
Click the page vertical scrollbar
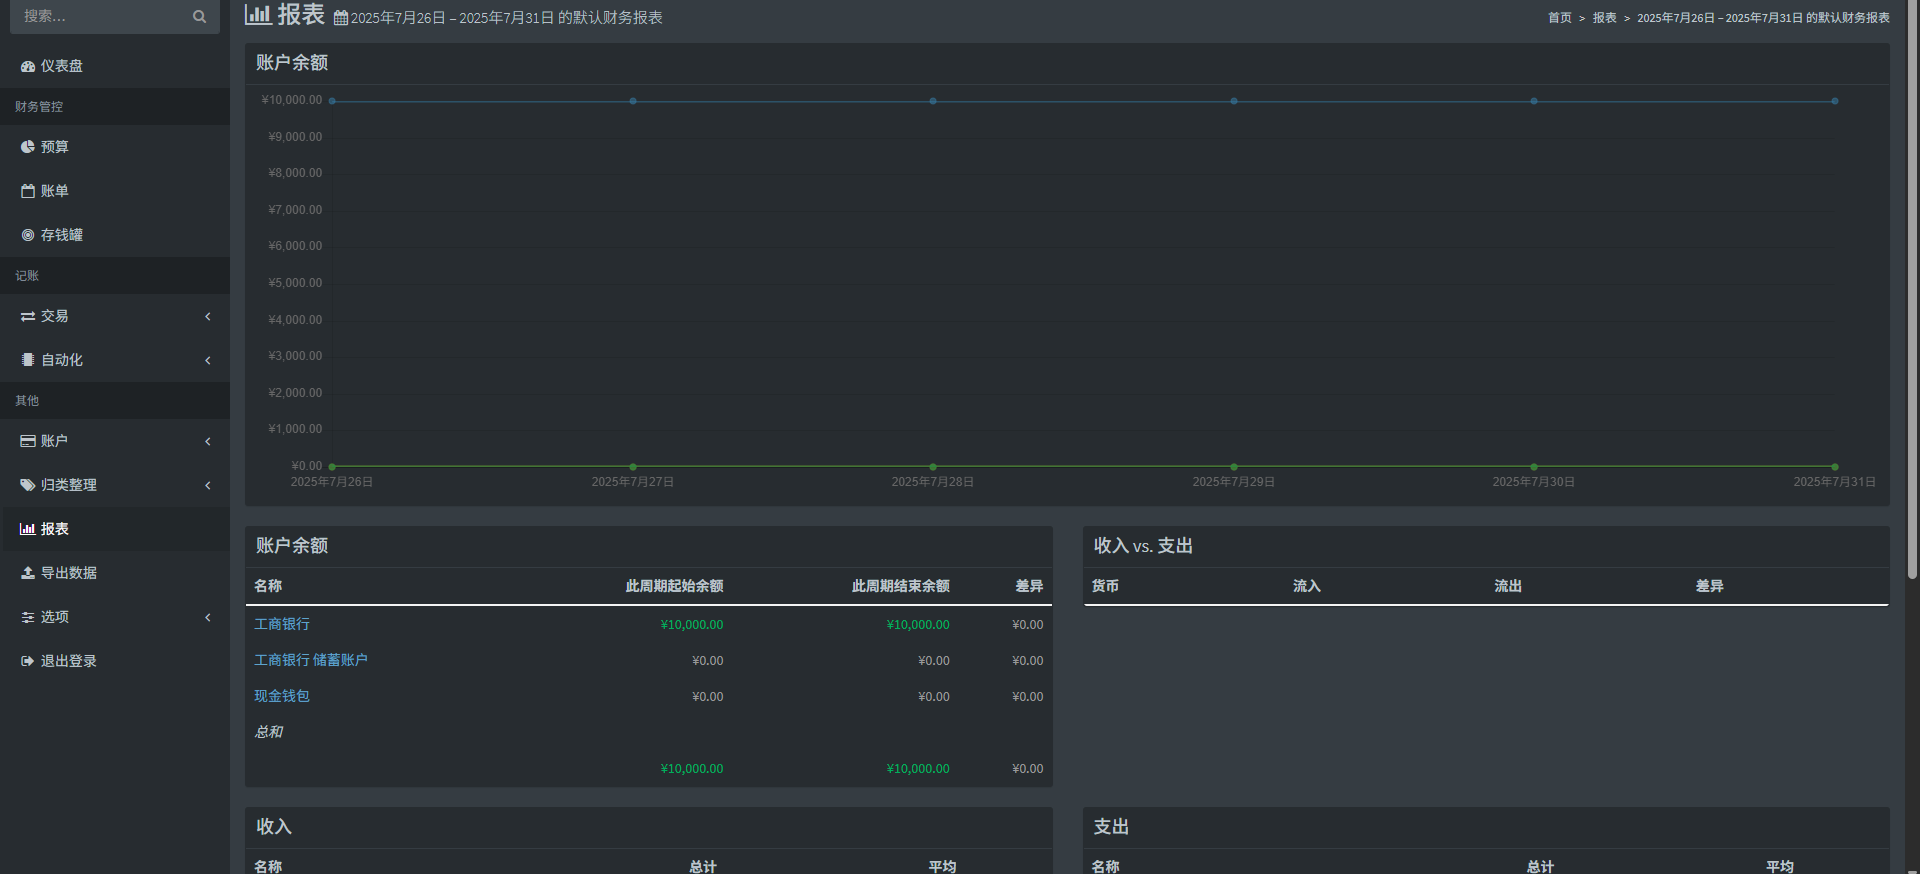click(x=1913, y=290)
